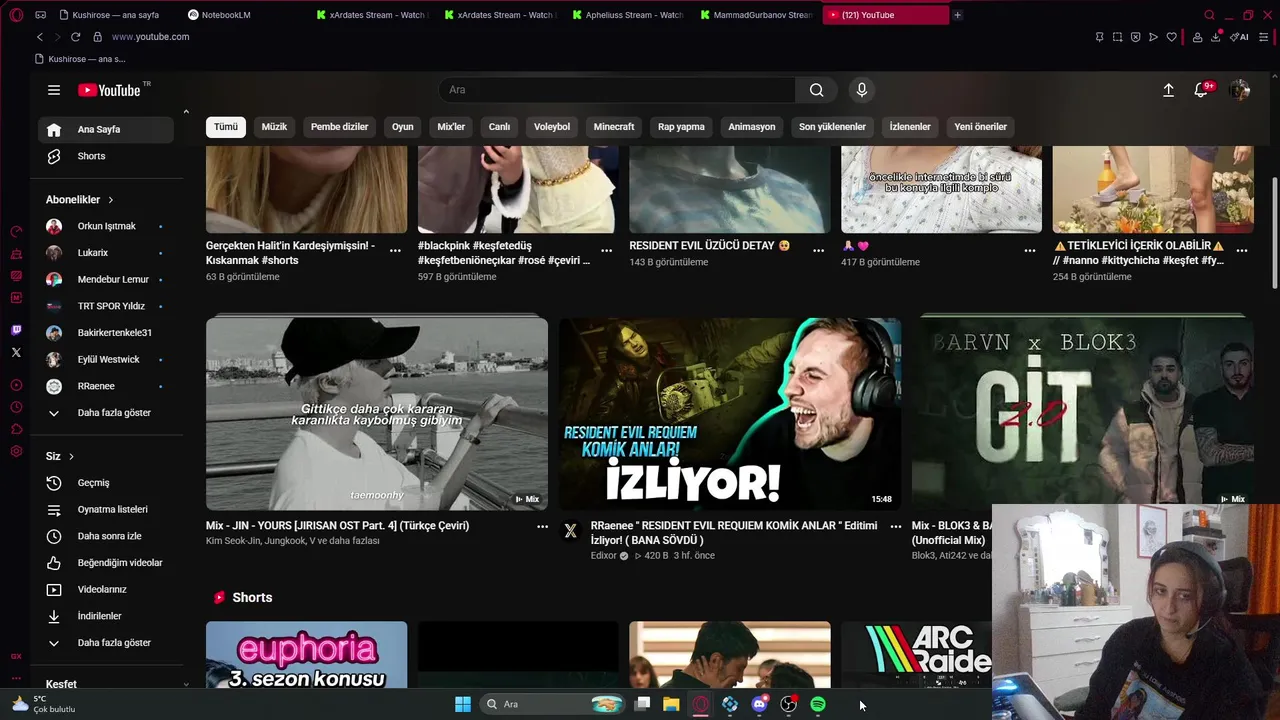Add page to bookmarks heart icon
Screen dimensions: 1280x720
1171,37
